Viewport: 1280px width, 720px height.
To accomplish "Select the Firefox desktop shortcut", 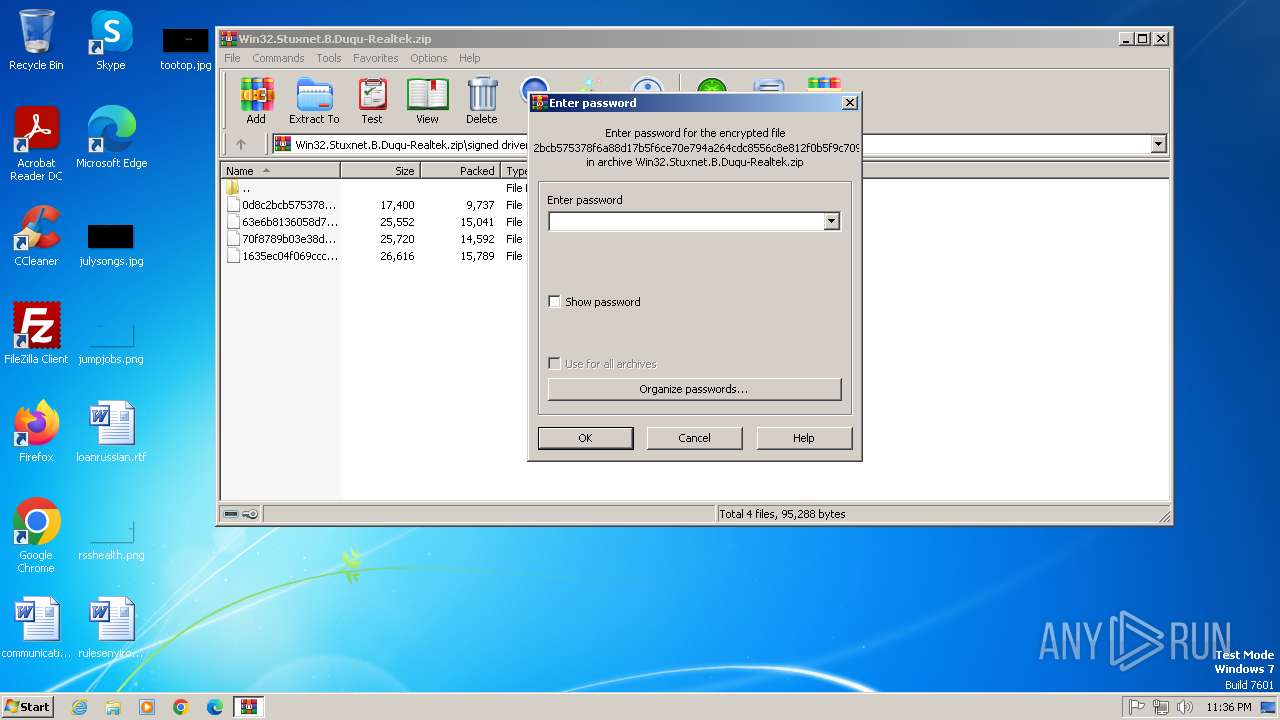I will point(36,432).
